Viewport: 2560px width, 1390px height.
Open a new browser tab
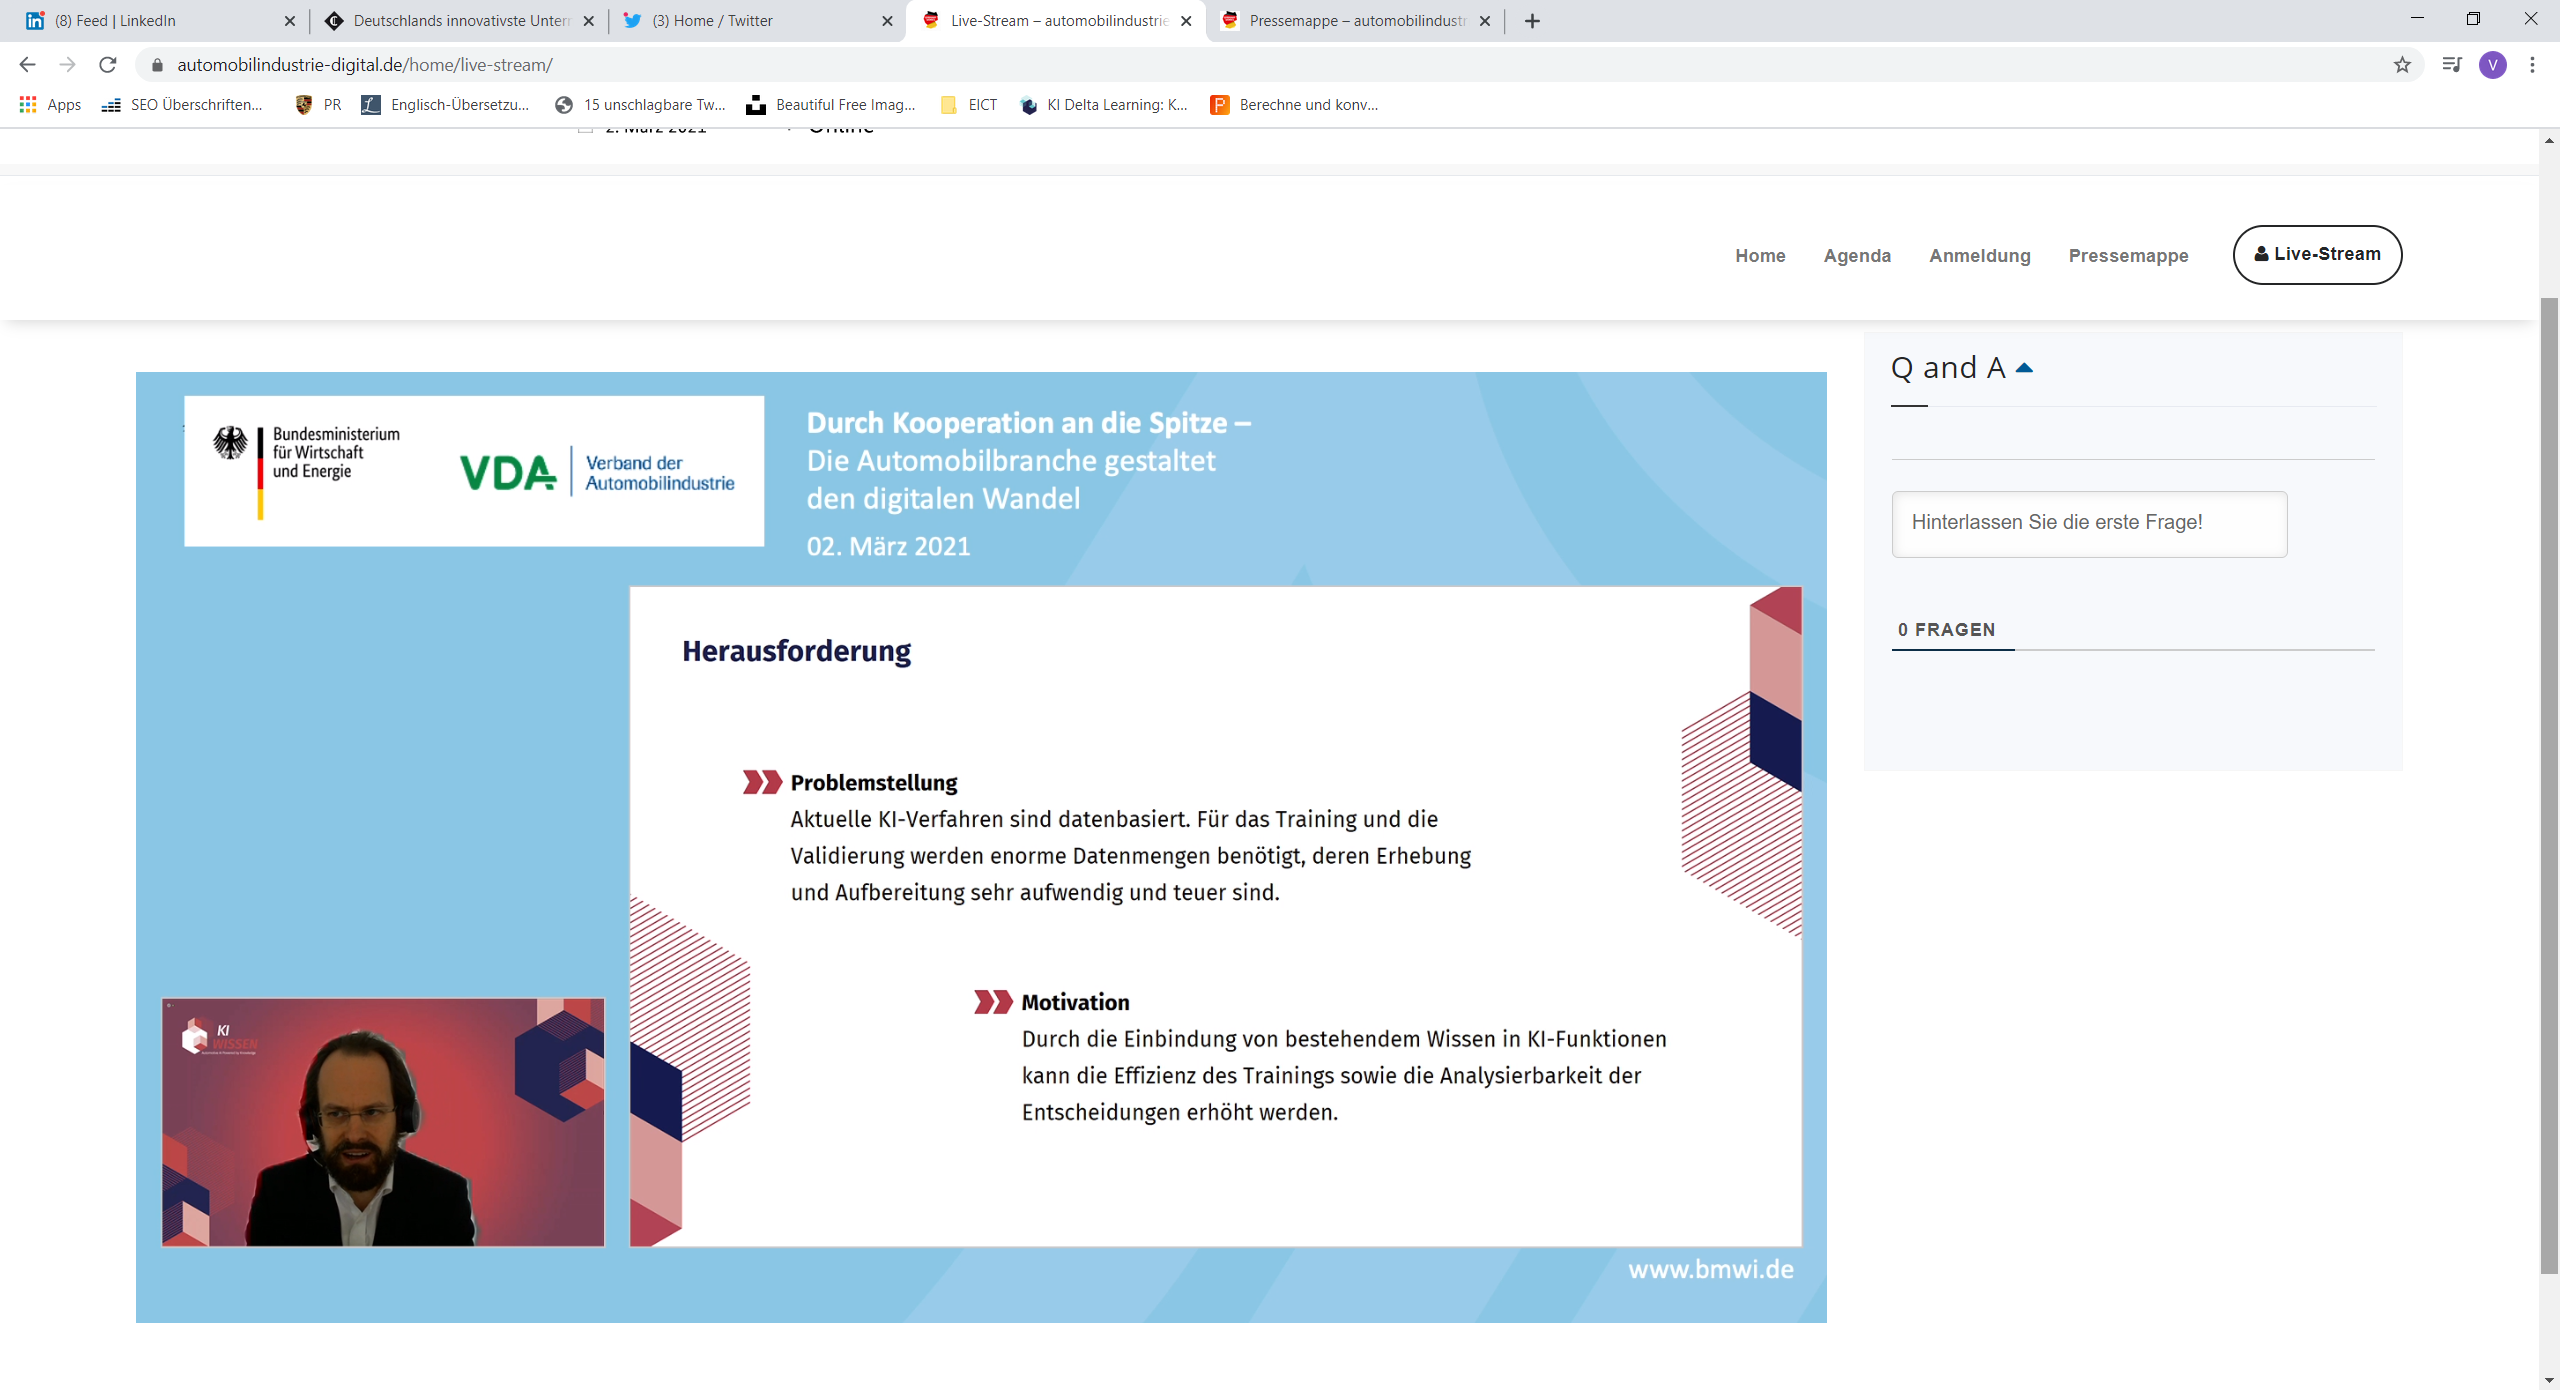tap(1532, 21)
